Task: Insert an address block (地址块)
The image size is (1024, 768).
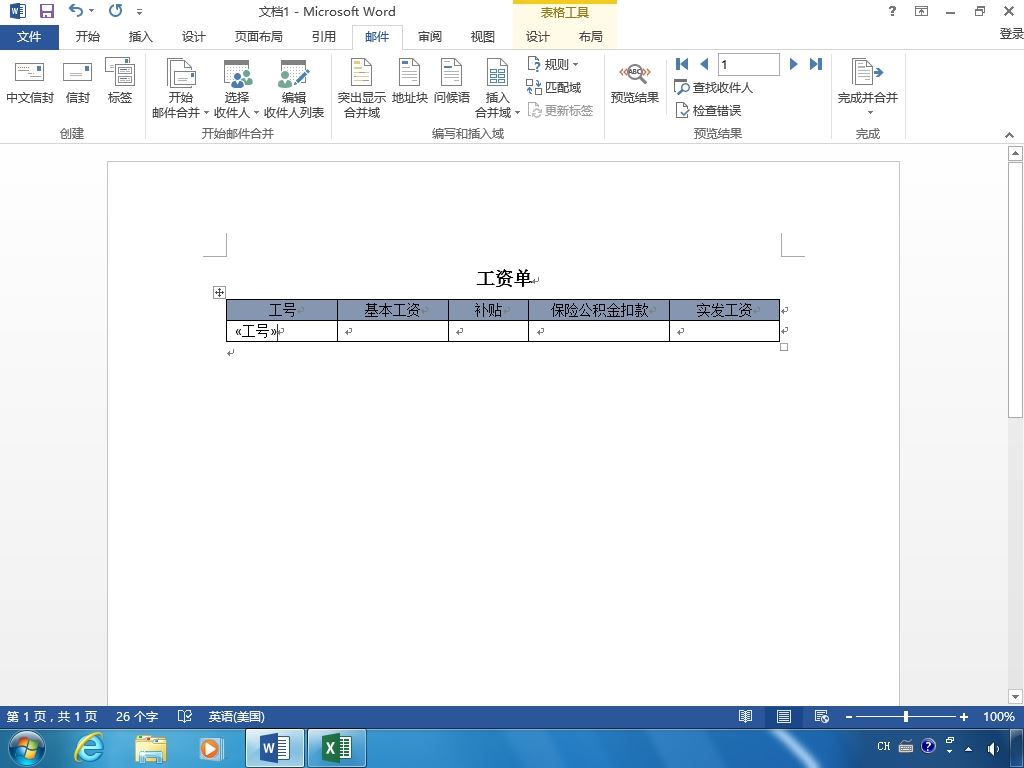Action: pos(409,83)
